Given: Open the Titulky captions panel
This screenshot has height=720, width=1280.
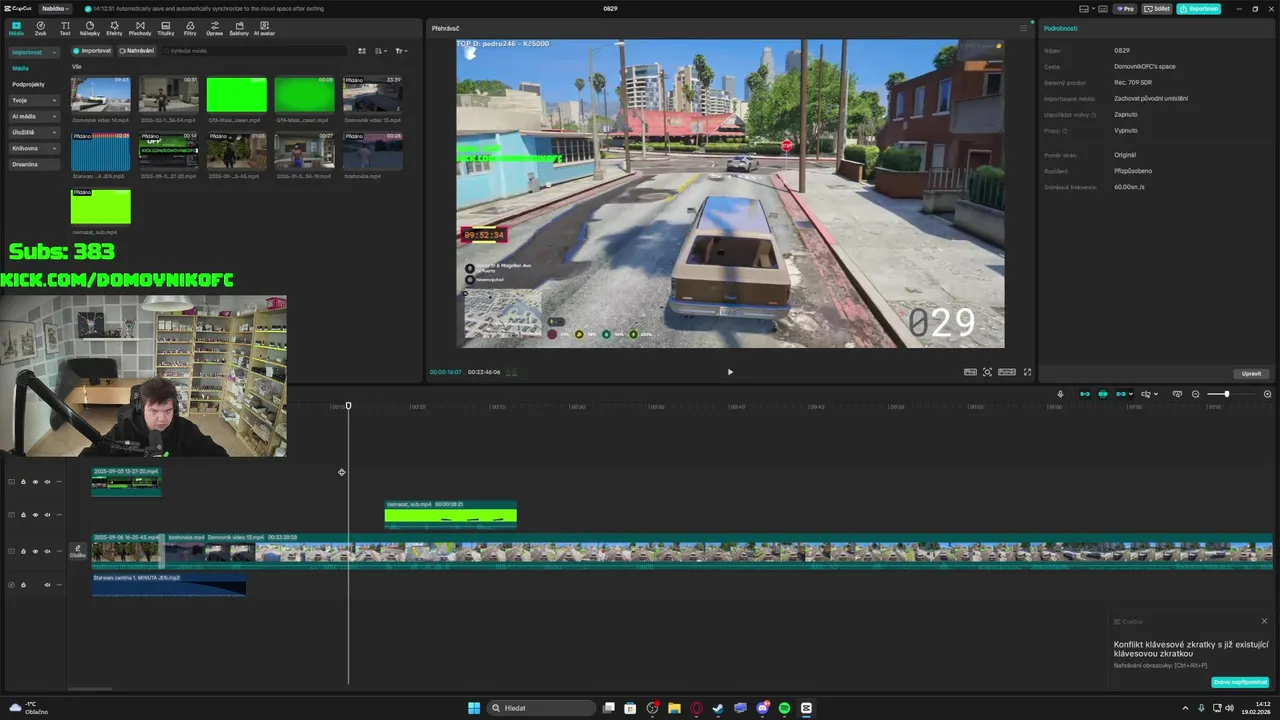Looking at the screenshot, I should pyautogui.click(x=165, y=28).
